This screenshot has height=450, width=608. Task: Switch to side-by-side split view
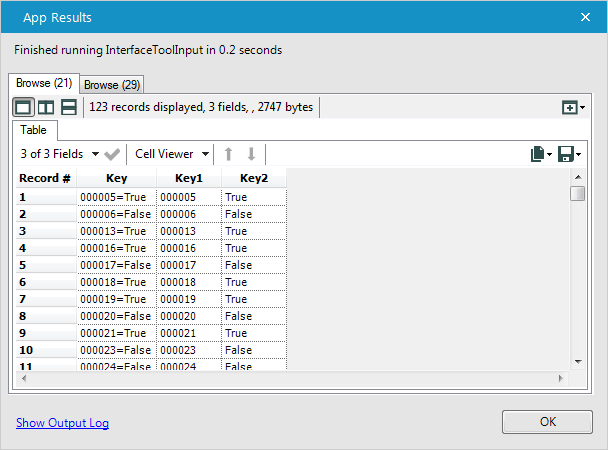(x=46, y=107)
